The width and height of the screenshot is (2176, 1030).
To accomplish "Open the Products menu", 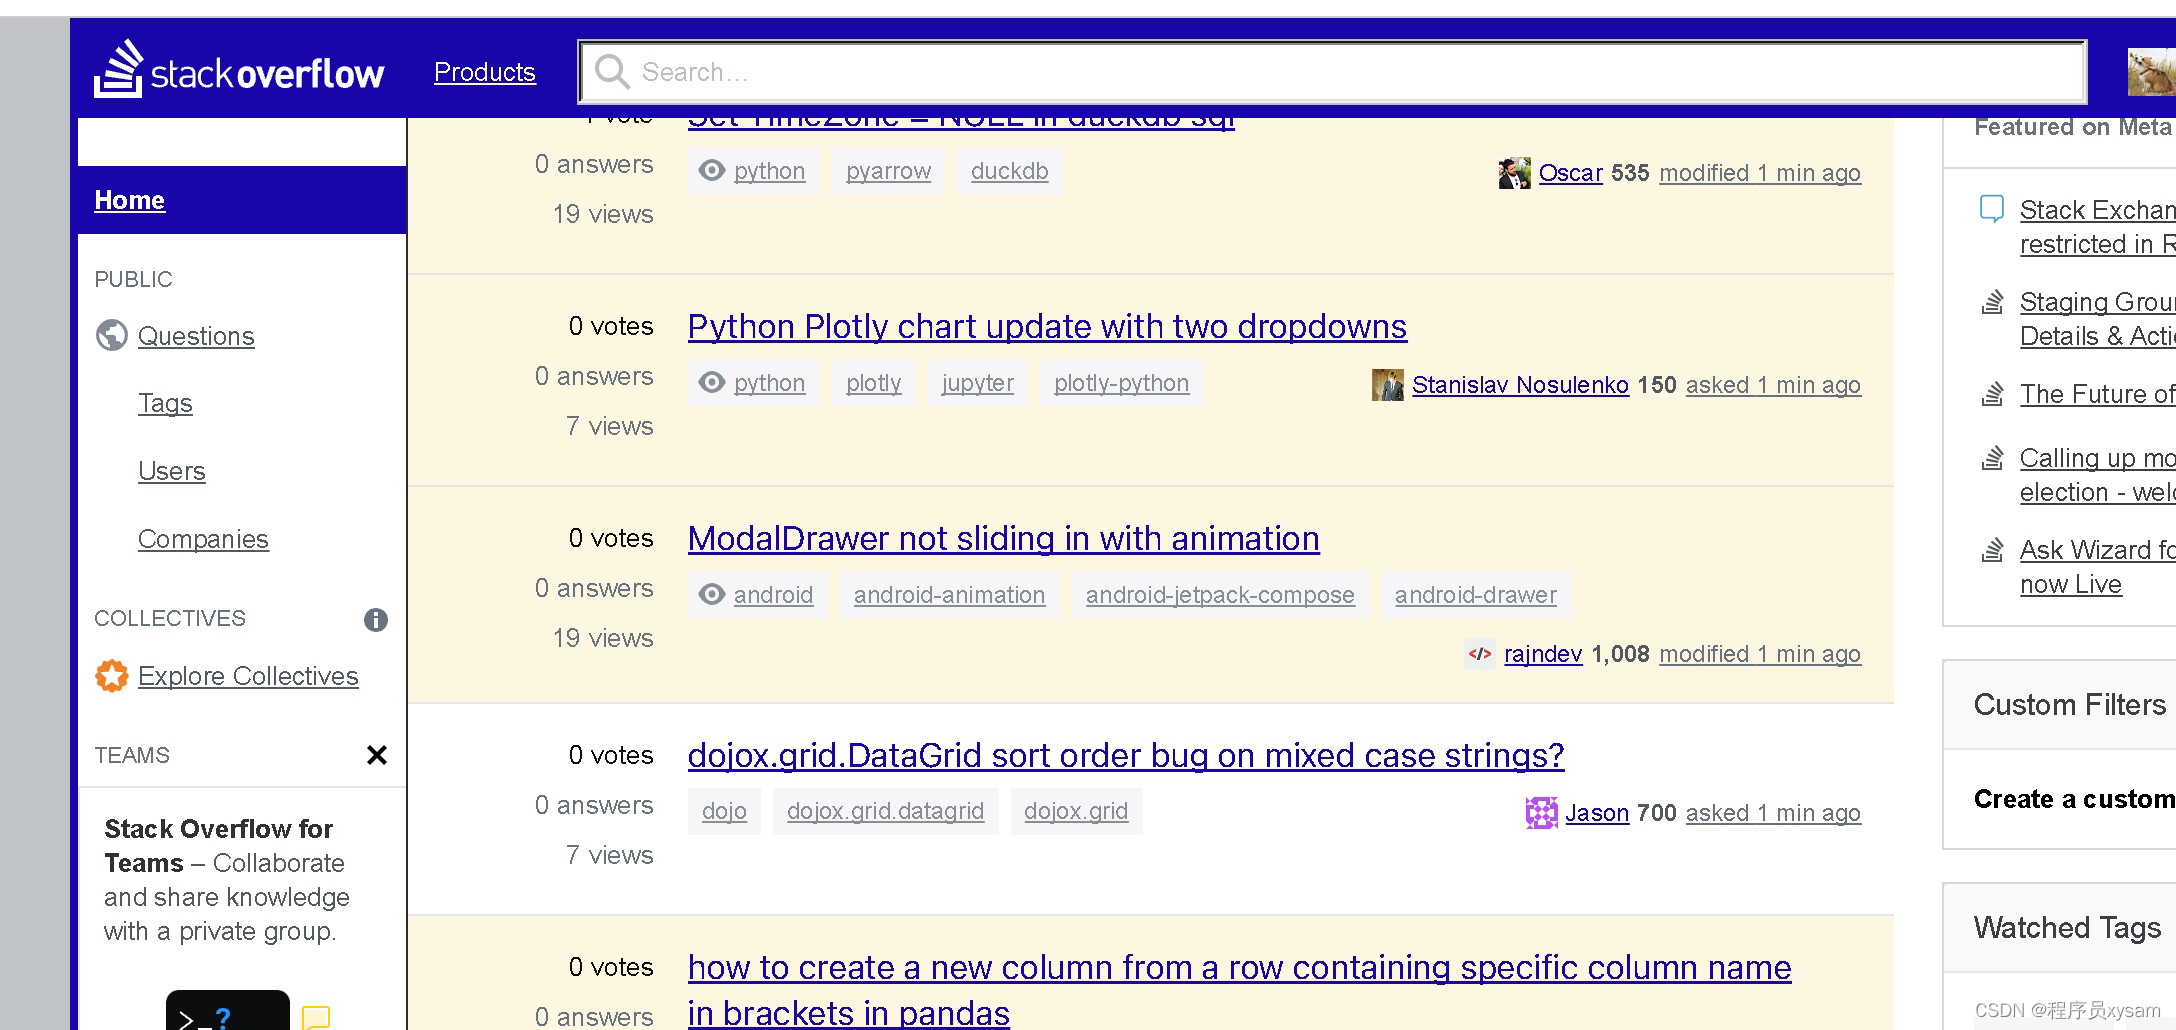I will click(x=485, y=71).
